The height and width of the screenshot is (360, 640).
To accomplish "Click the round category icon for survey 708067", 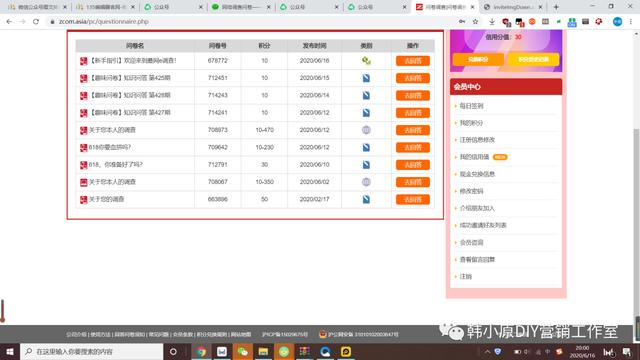I will coord(366,182).
